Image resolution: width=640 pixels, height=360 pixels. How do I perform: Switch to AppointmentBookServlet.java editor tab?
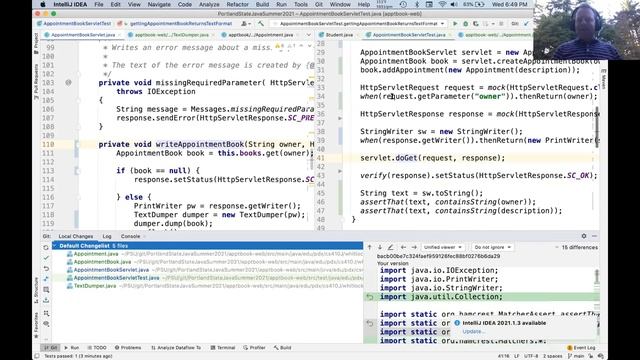pyautogui.click(x=83, y=35)
